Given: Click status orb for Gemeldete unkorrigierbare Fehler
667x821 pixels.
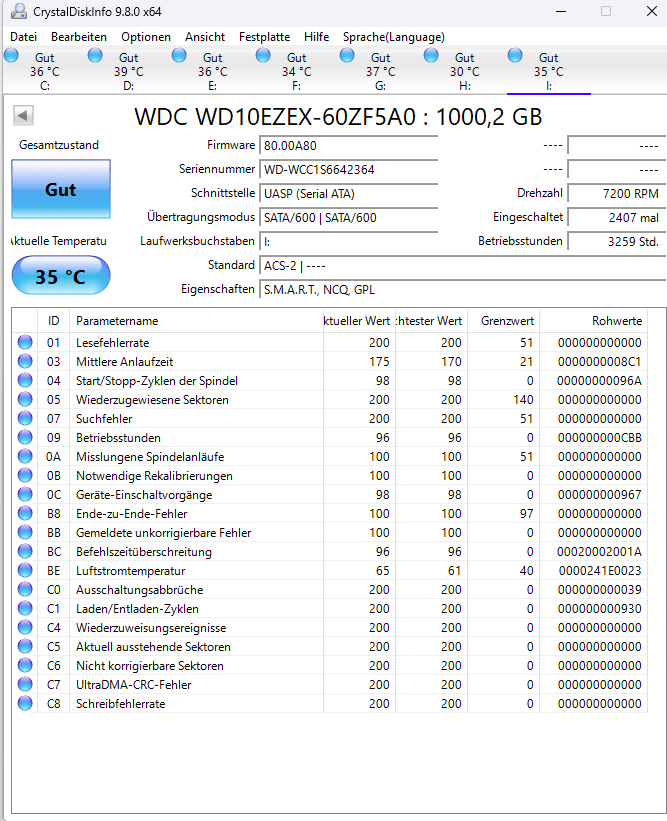Looking at the screenshot, I should 25,532.
